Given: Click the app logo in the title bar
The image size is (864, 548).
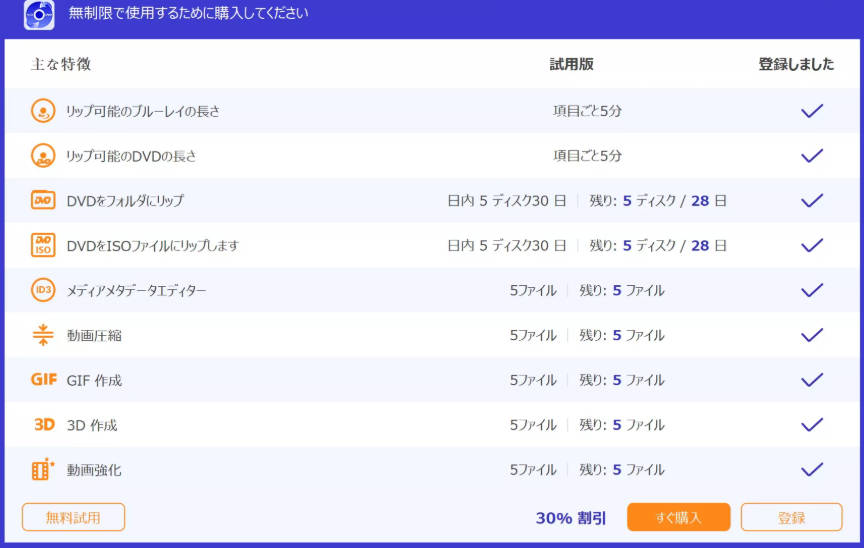Looking at the screenshot, I should tap(39, 14).
